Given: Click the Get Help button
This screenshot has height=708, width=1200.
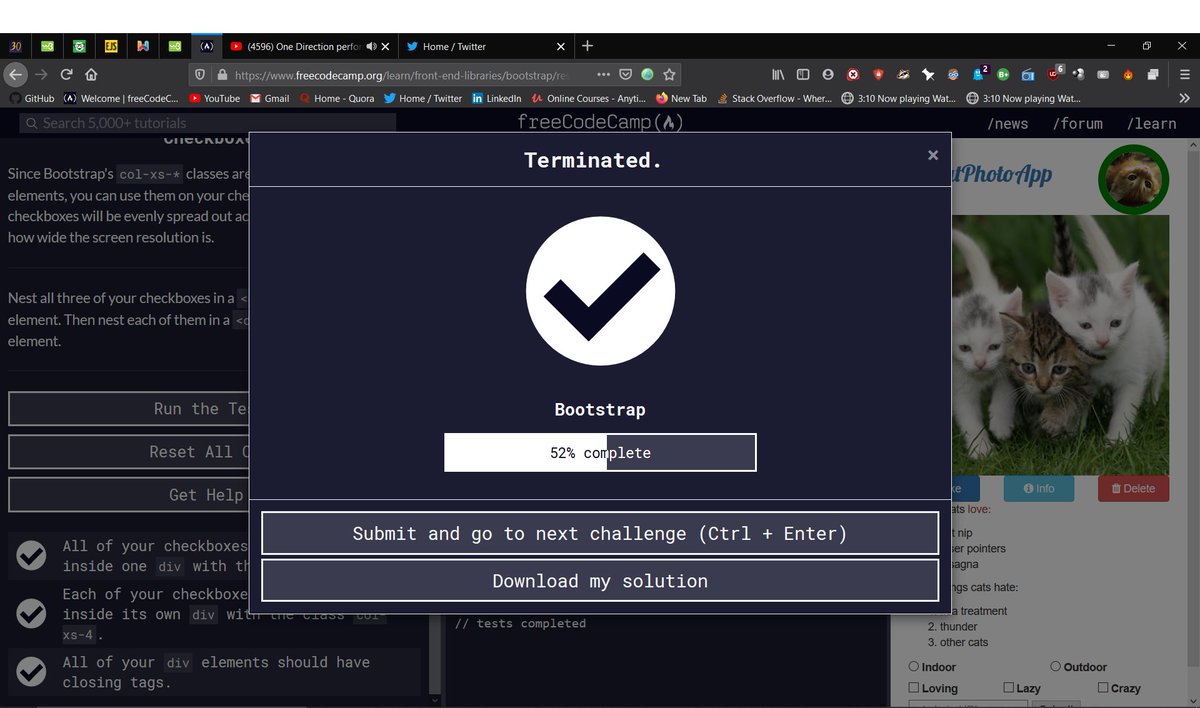Looking at the screenshot, I should tap(129, 495).
